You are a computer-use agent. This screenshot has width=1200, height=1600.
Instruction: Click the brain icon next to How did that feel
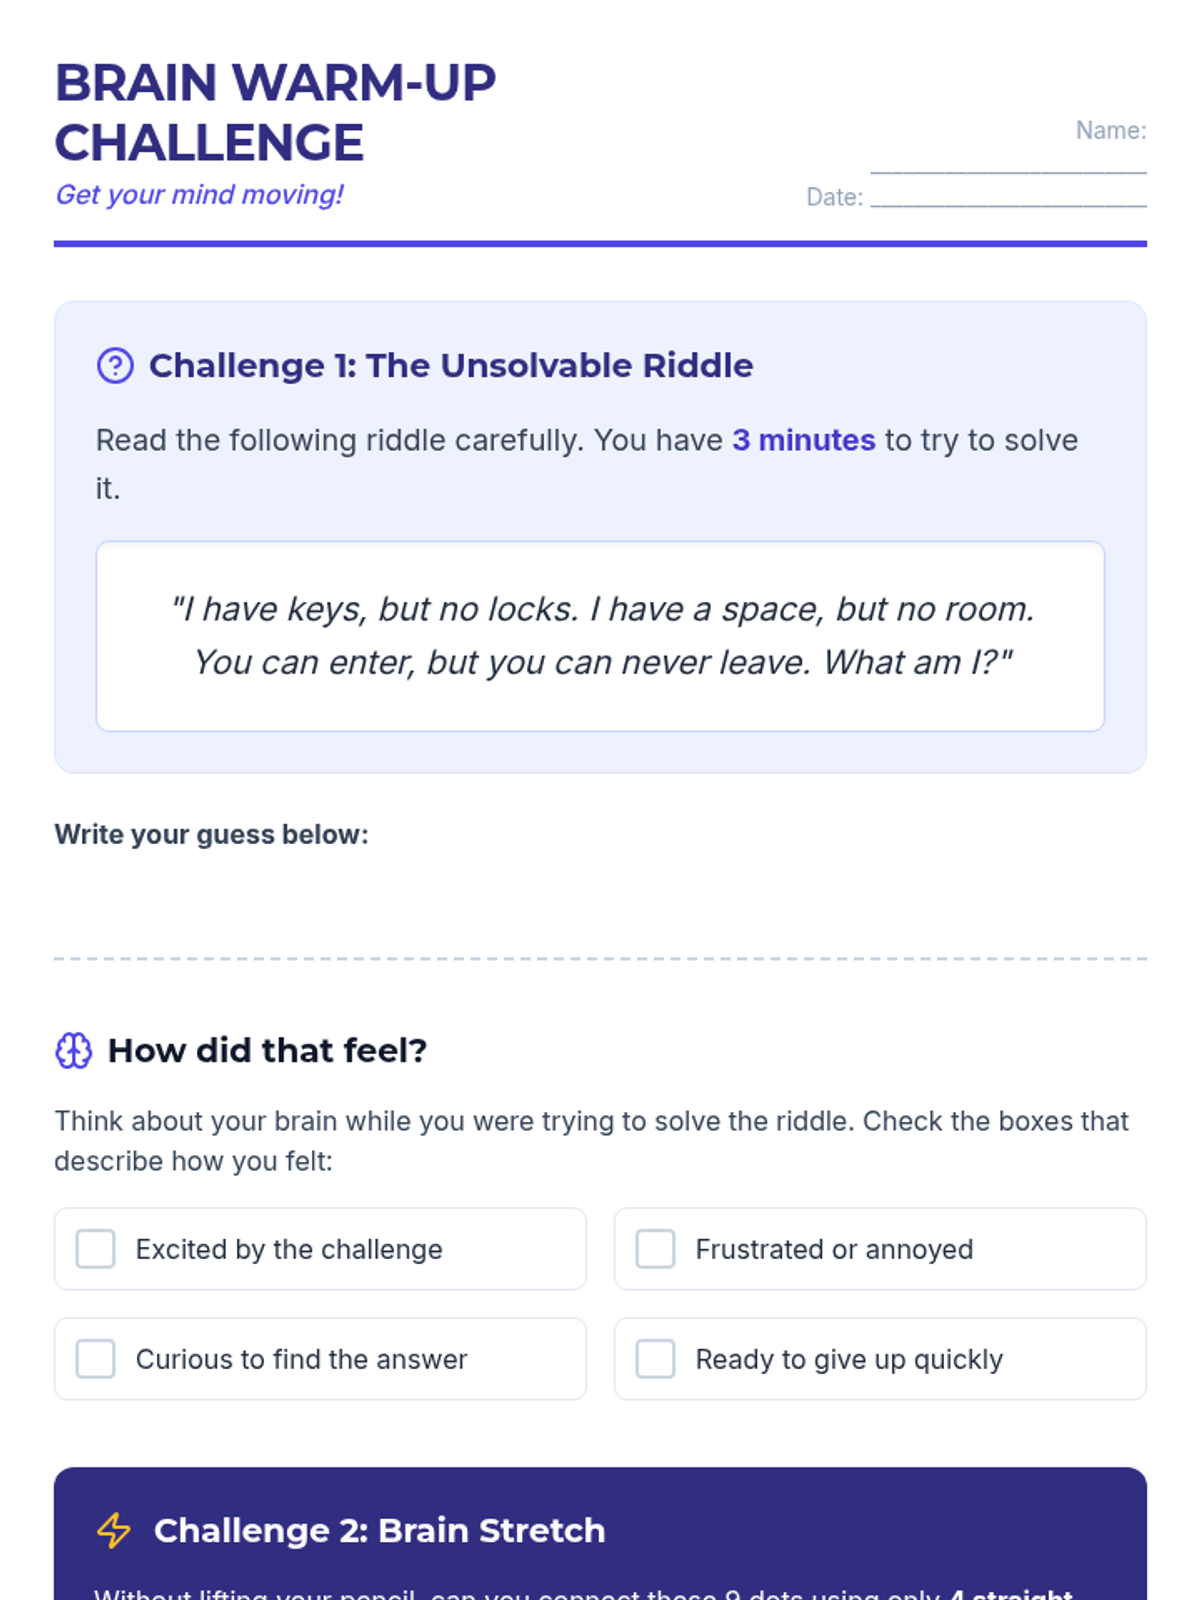click(x=73, y=1051)
